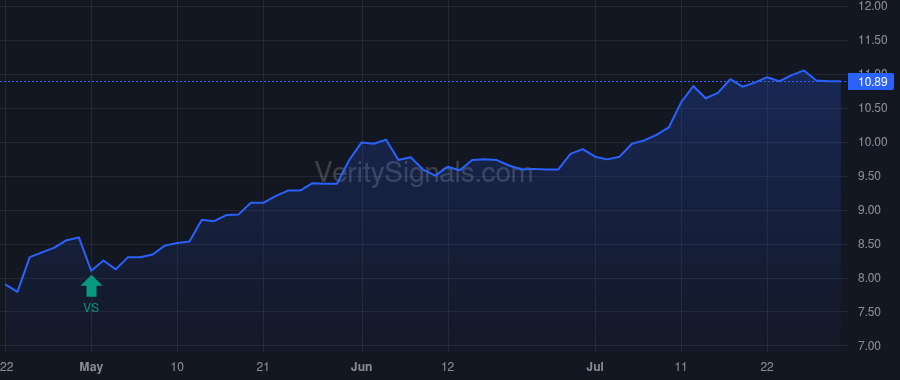Click the 11 date axis label

coord(681,367)
